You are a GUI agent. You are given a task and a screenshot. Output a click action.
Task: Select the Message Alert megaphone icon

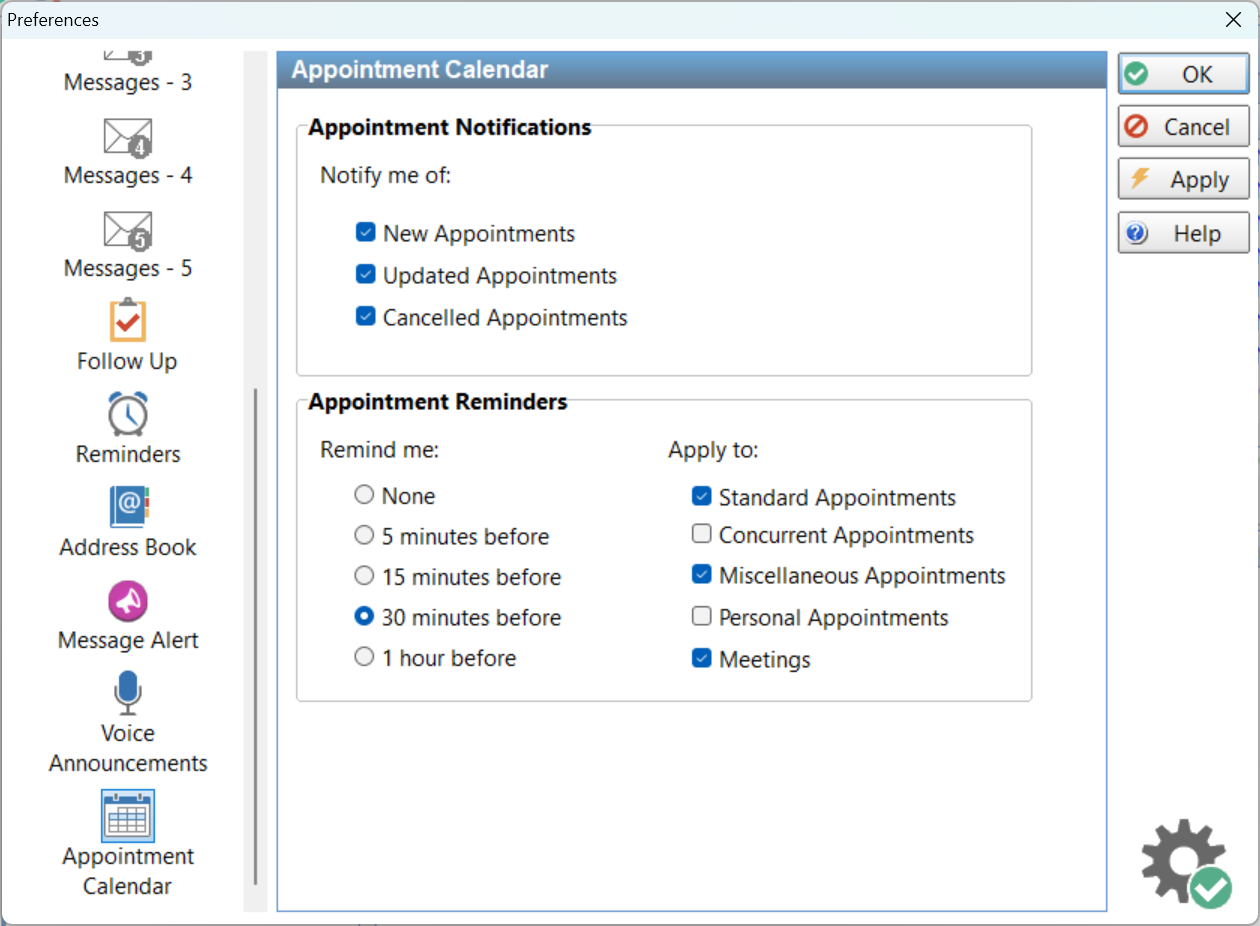tap(128, 601)
